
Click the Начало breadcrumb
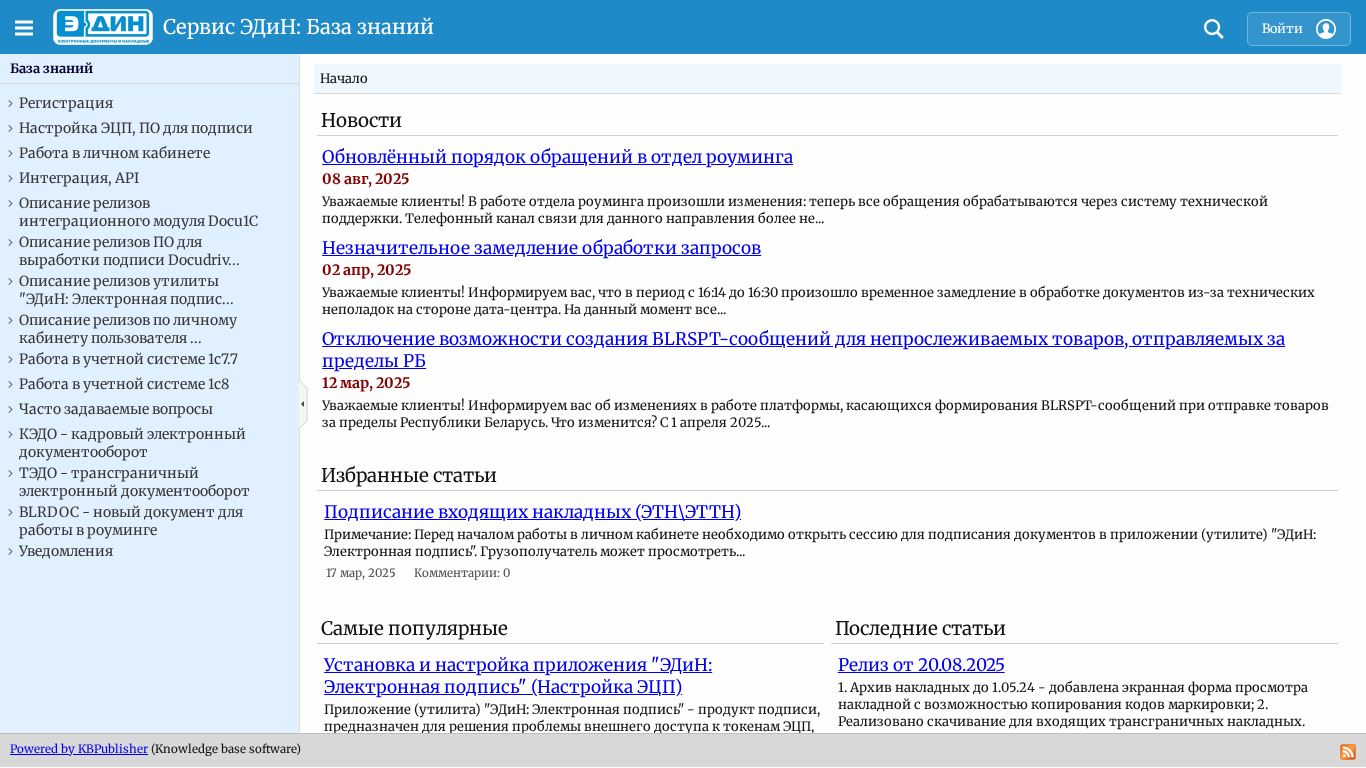[344, 79]
